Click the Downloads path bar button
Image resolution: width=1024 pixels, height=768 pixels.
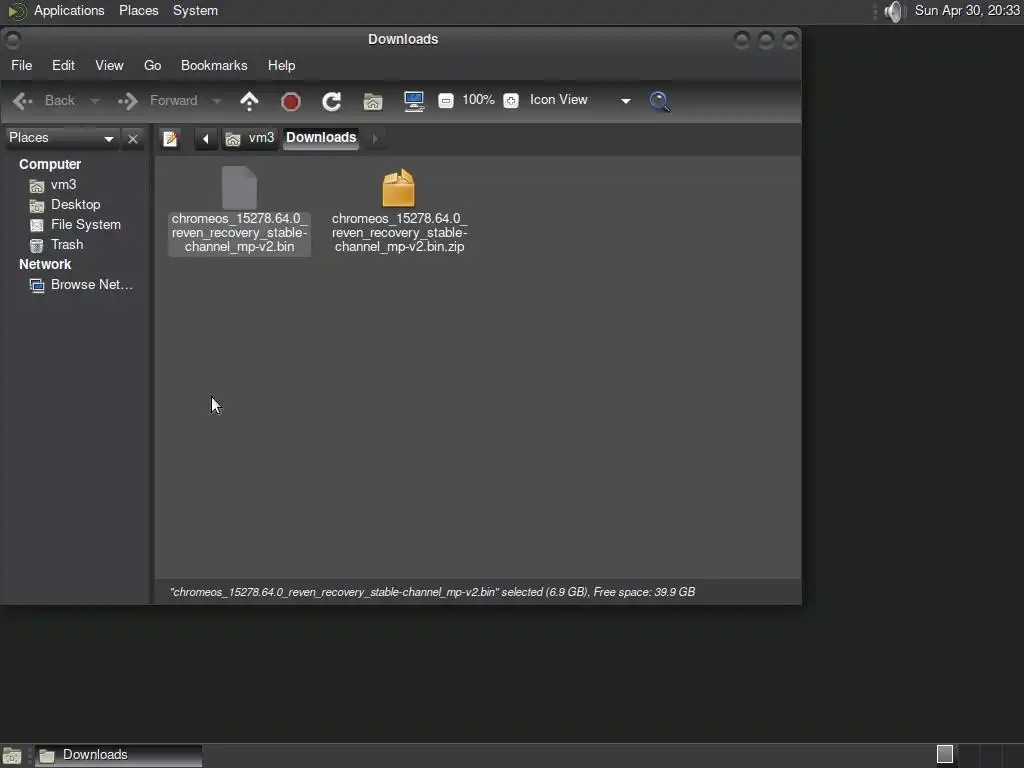click(x=321, y=138)
